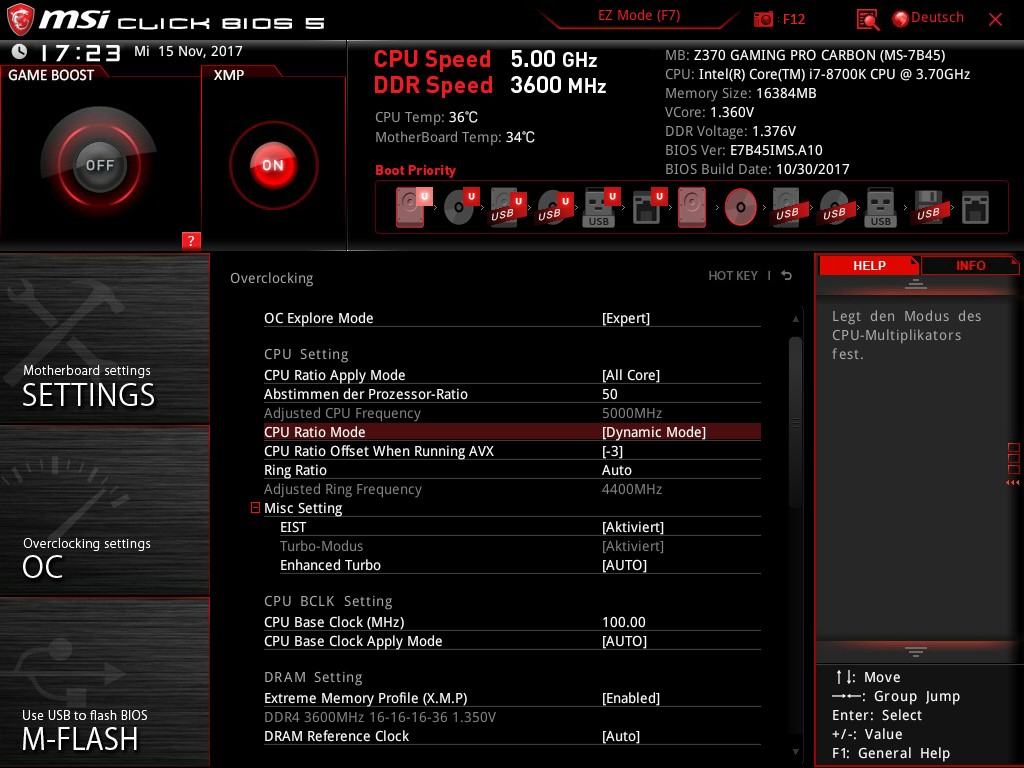Click the settings list scrollbar thumb
This screenshot has width=1024, height=768.
point(795,421)
